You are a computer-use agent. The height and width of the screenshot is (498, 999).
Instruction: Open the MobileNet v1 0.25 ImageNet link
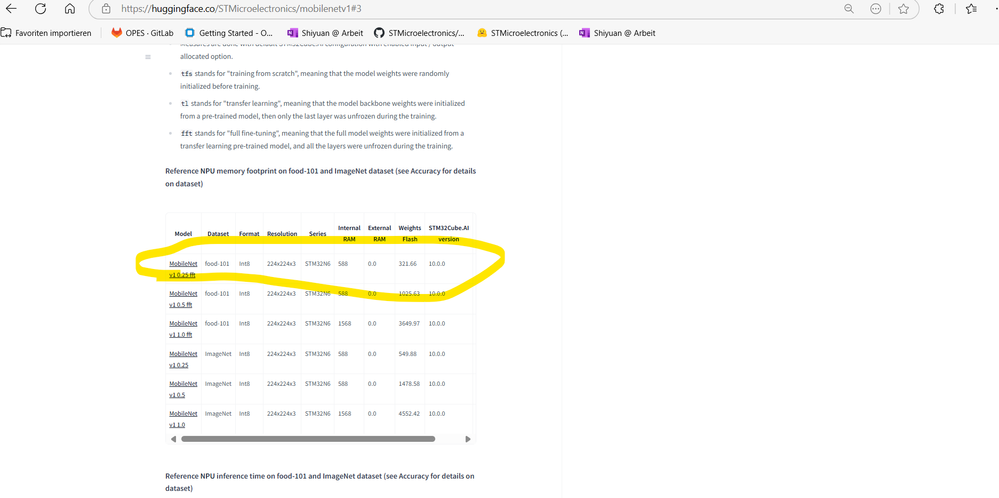click(x=183, y=359)
